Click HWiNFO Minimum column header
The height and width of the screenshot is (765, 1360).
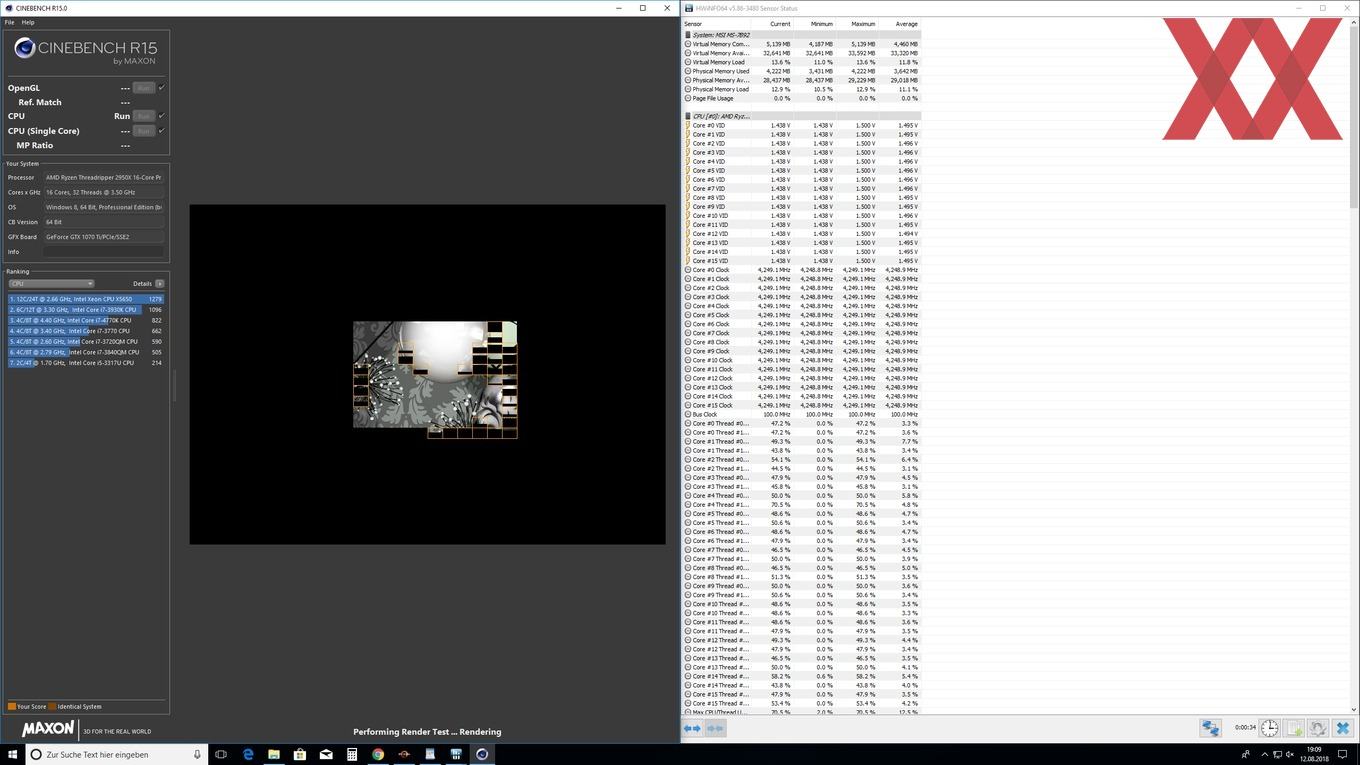coord(813,24)
